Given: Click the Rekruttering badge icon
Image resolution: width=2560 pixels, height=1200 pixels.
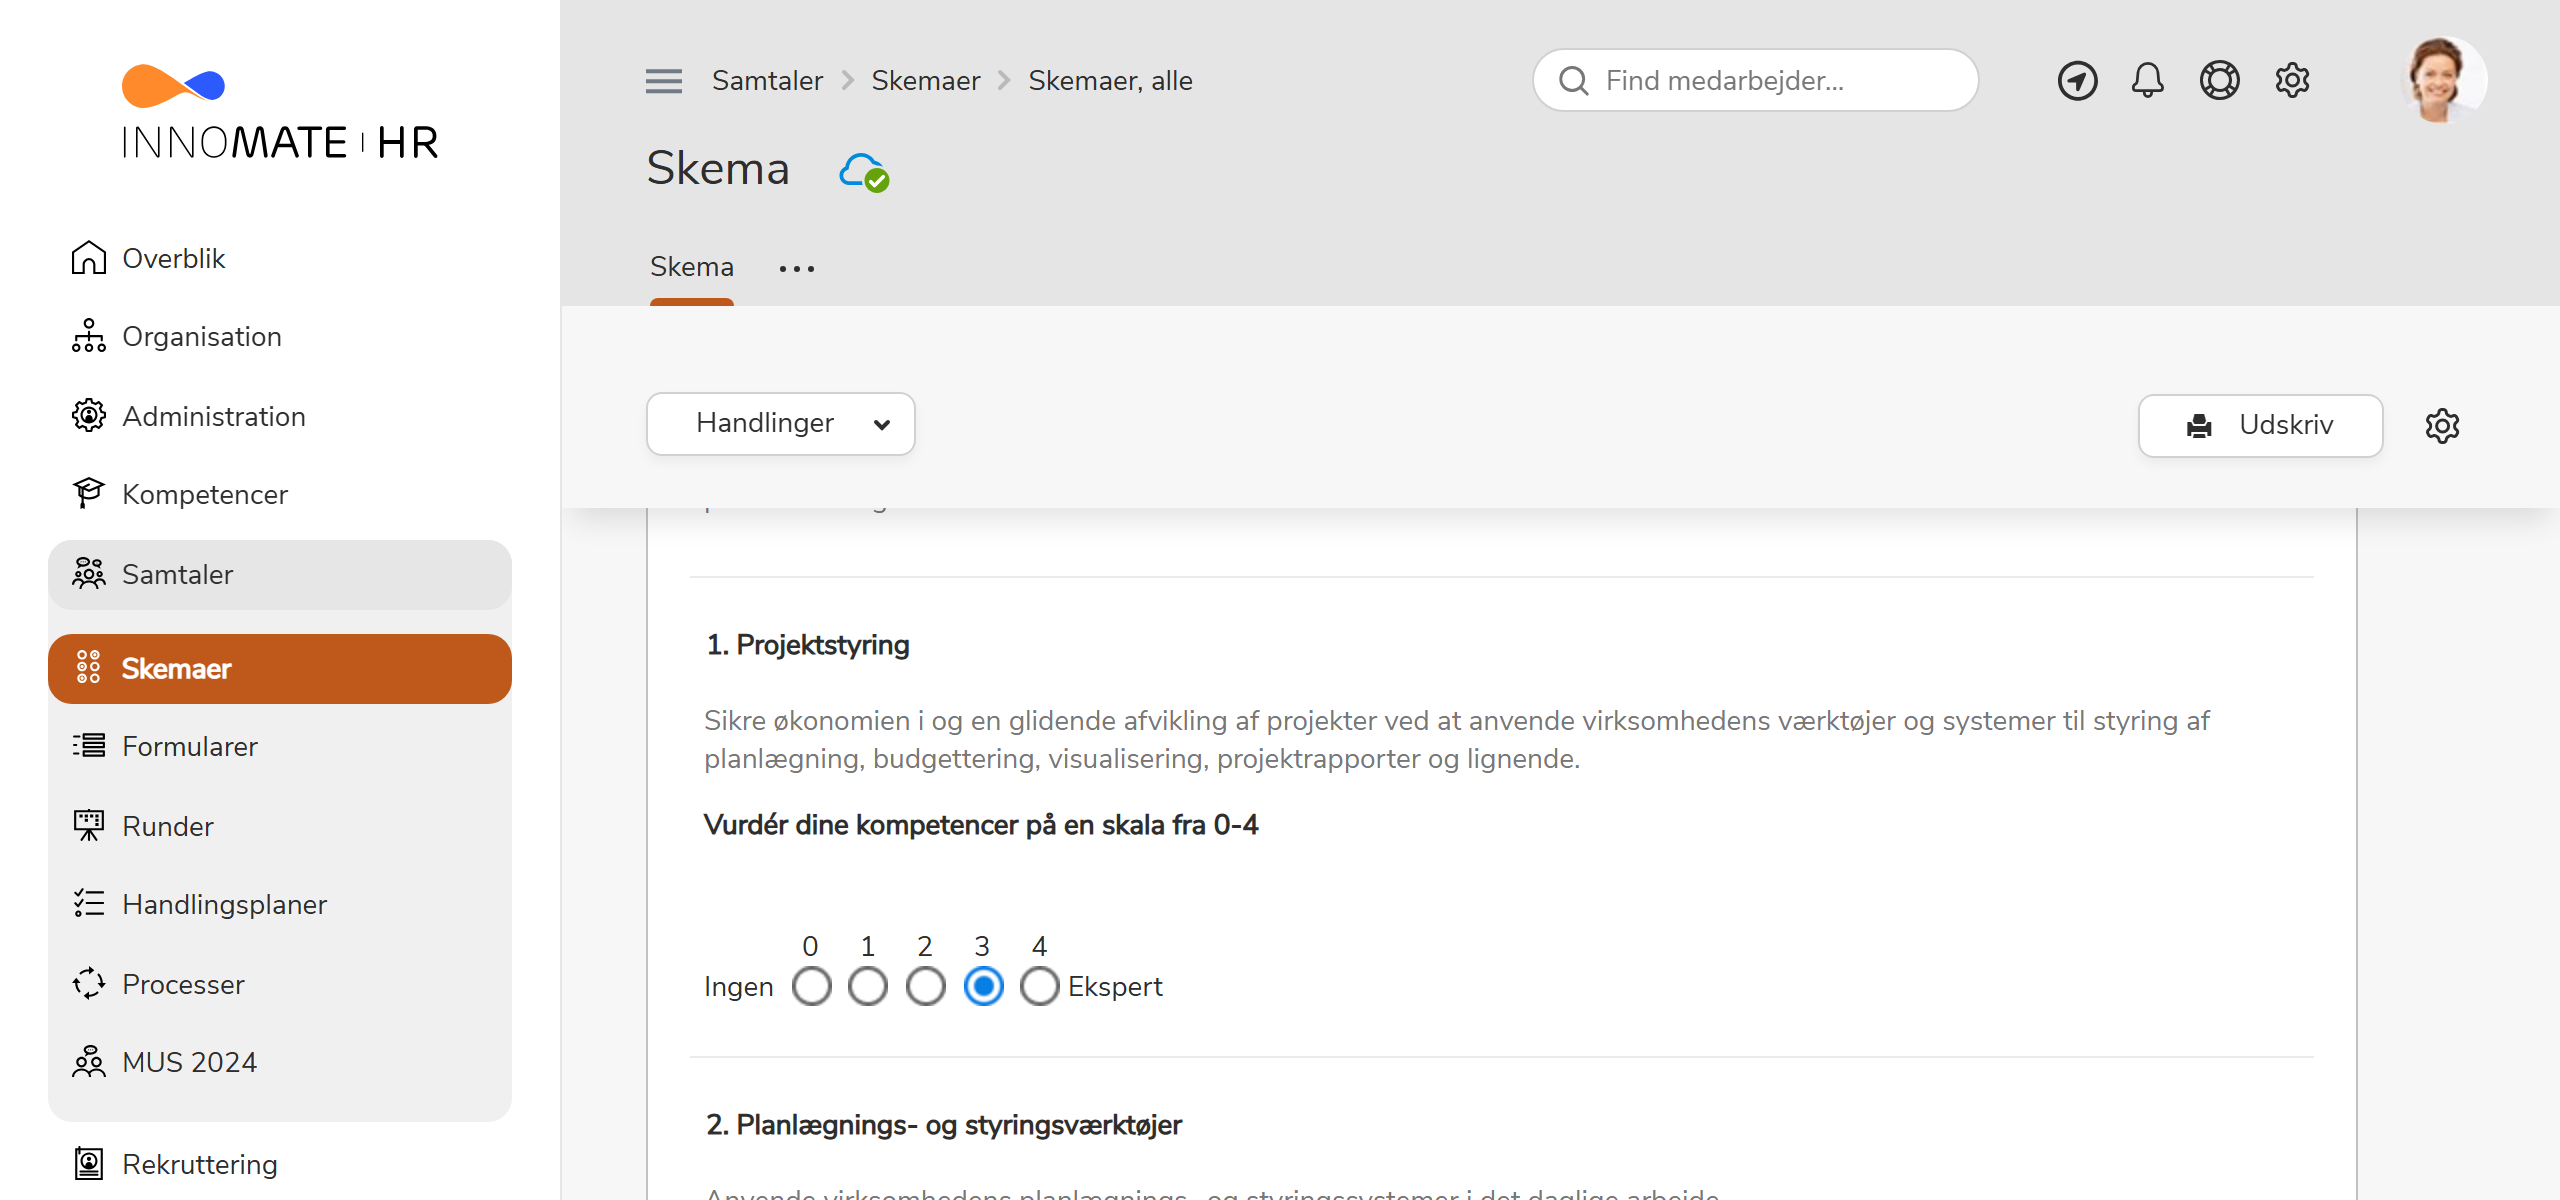Looking at the screenshot, I should 89,1164.
